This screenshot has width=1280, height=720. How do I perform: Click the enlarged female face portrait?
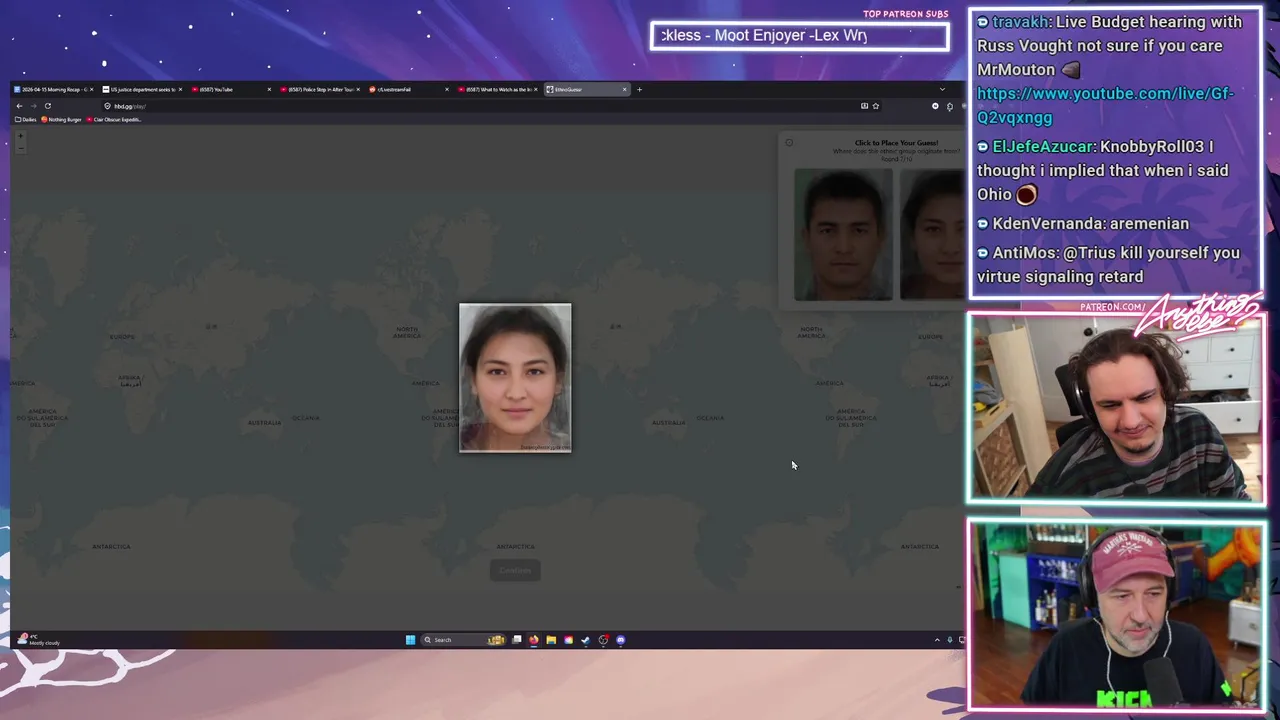point(515,378)
